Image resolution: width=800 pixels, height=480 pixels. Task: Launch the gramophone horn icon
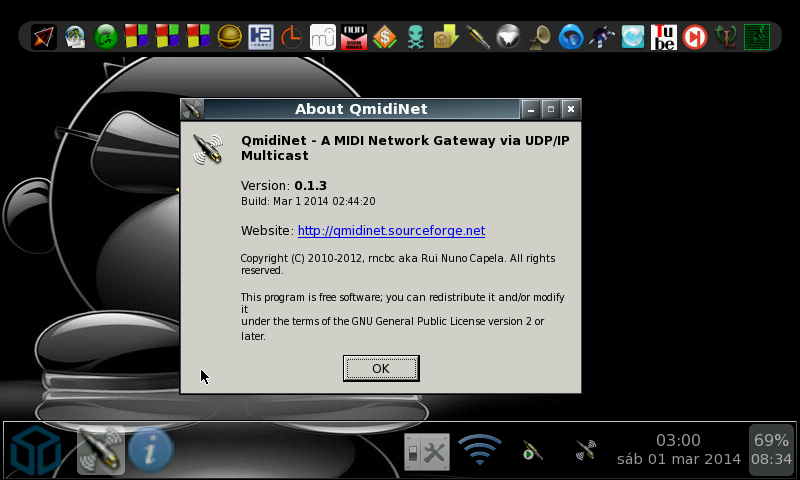pos(540,37)
